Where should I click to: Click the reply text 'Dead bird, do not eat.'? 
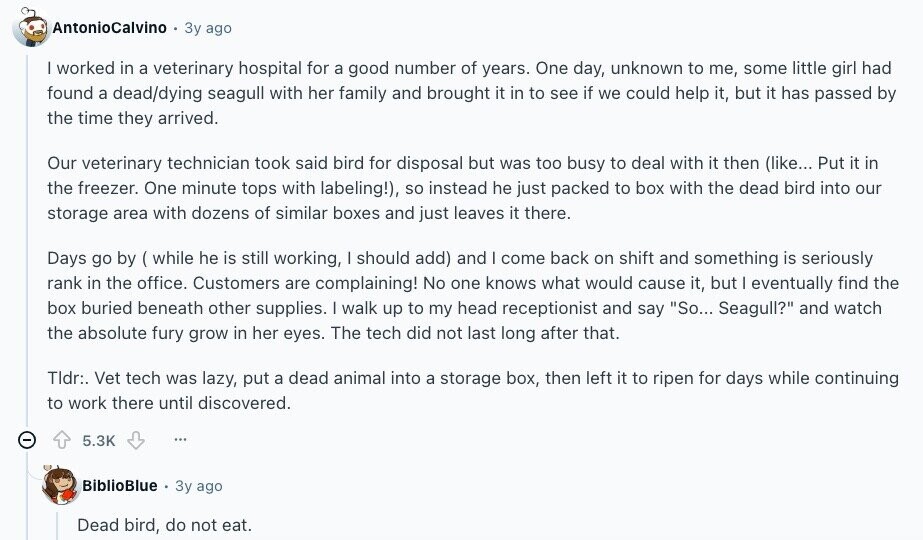(x=164, y=524)
